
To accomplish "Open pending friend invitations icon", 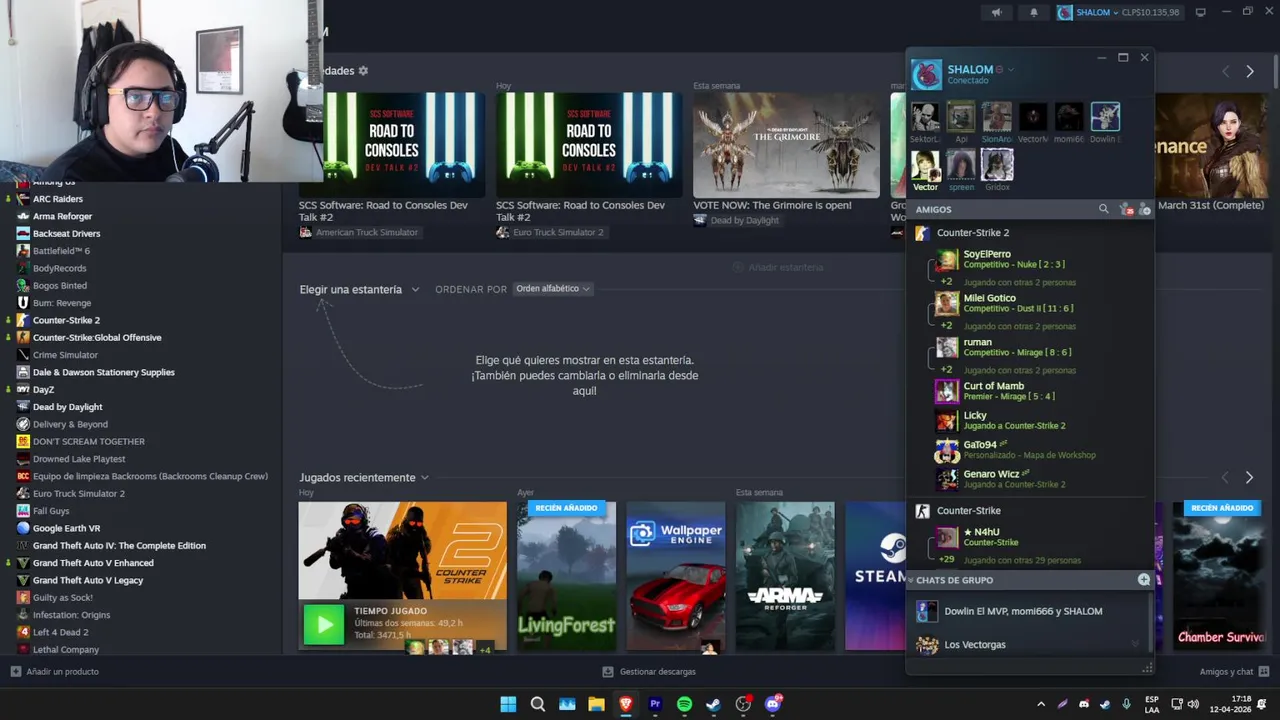I will [1127, 209].
